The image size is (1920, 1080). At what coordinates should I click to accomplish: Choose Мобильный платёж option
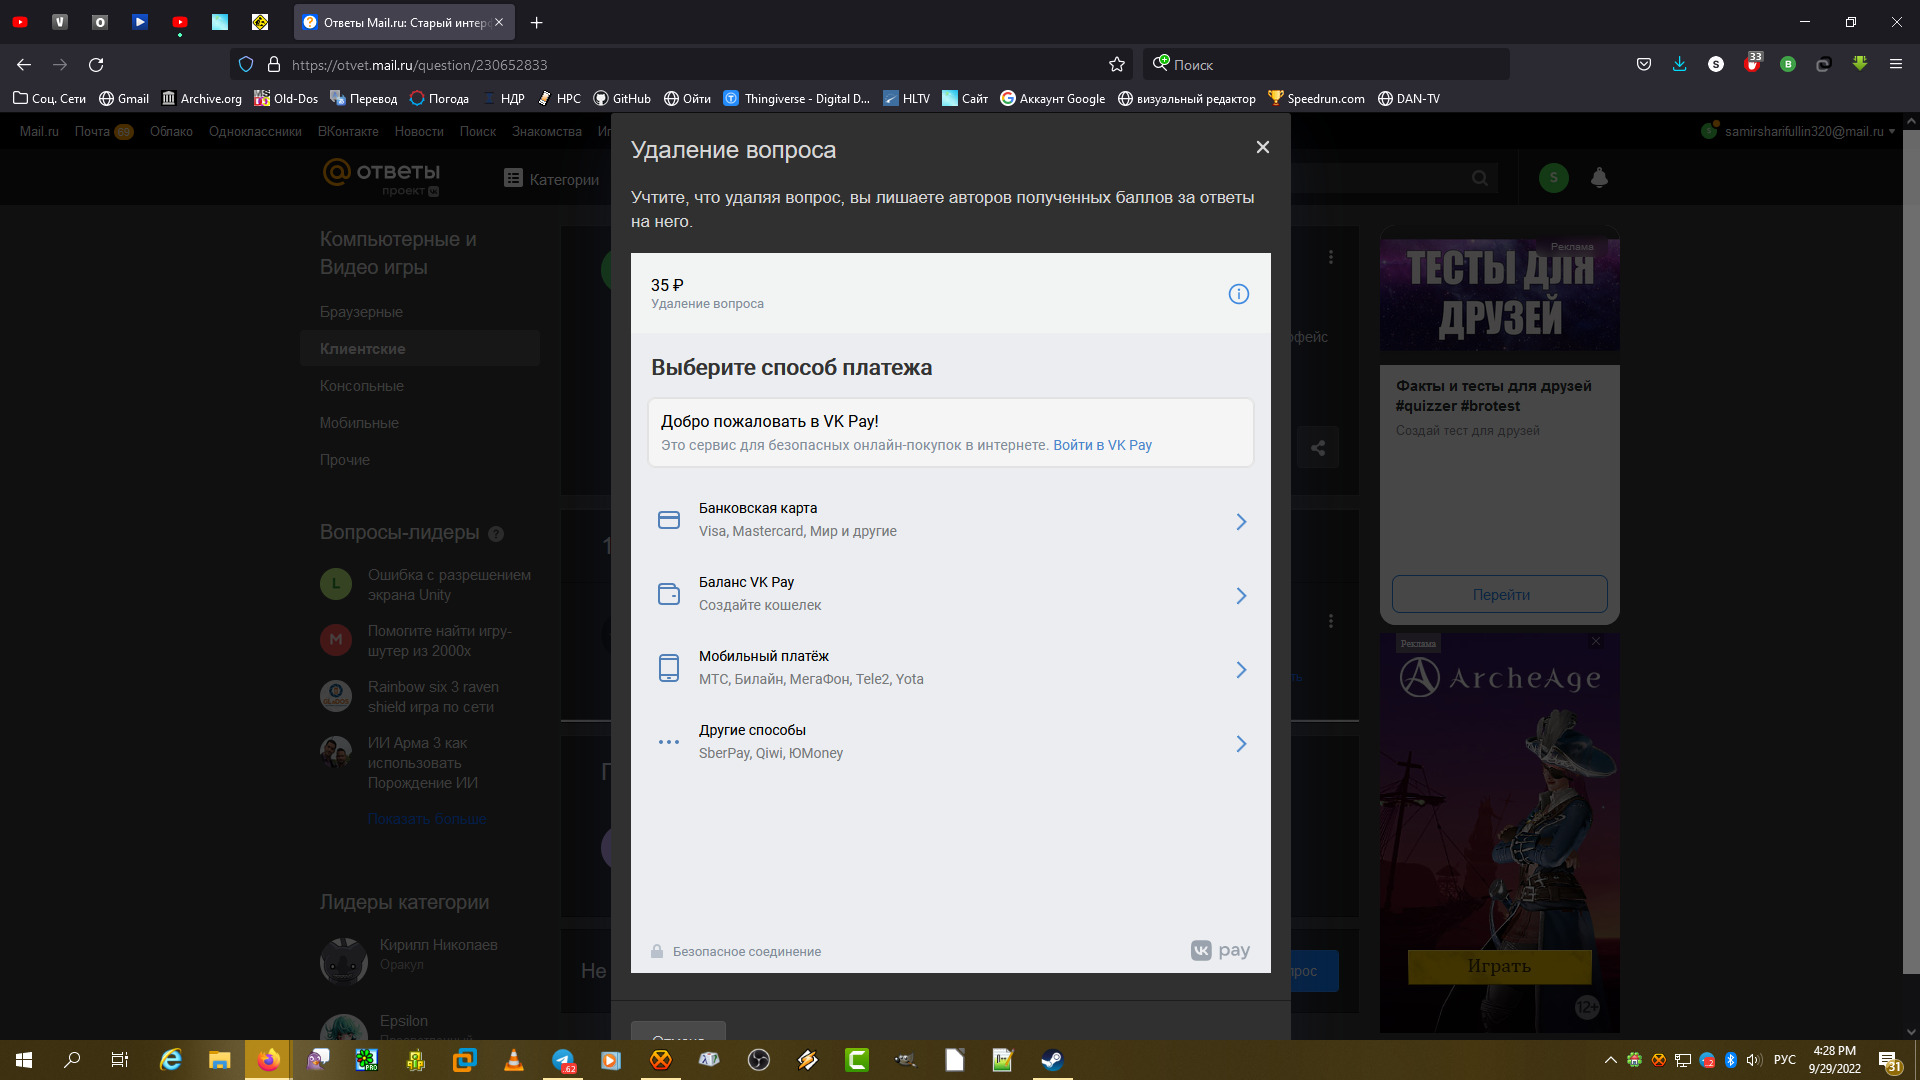pyautogui.click(x=950, y=668)
